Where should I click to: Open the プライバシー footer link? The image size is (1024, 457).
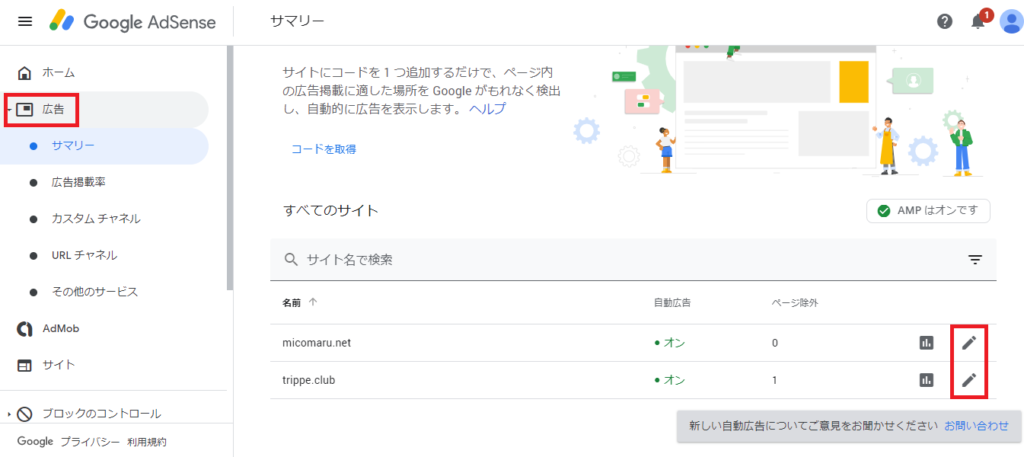89,442
